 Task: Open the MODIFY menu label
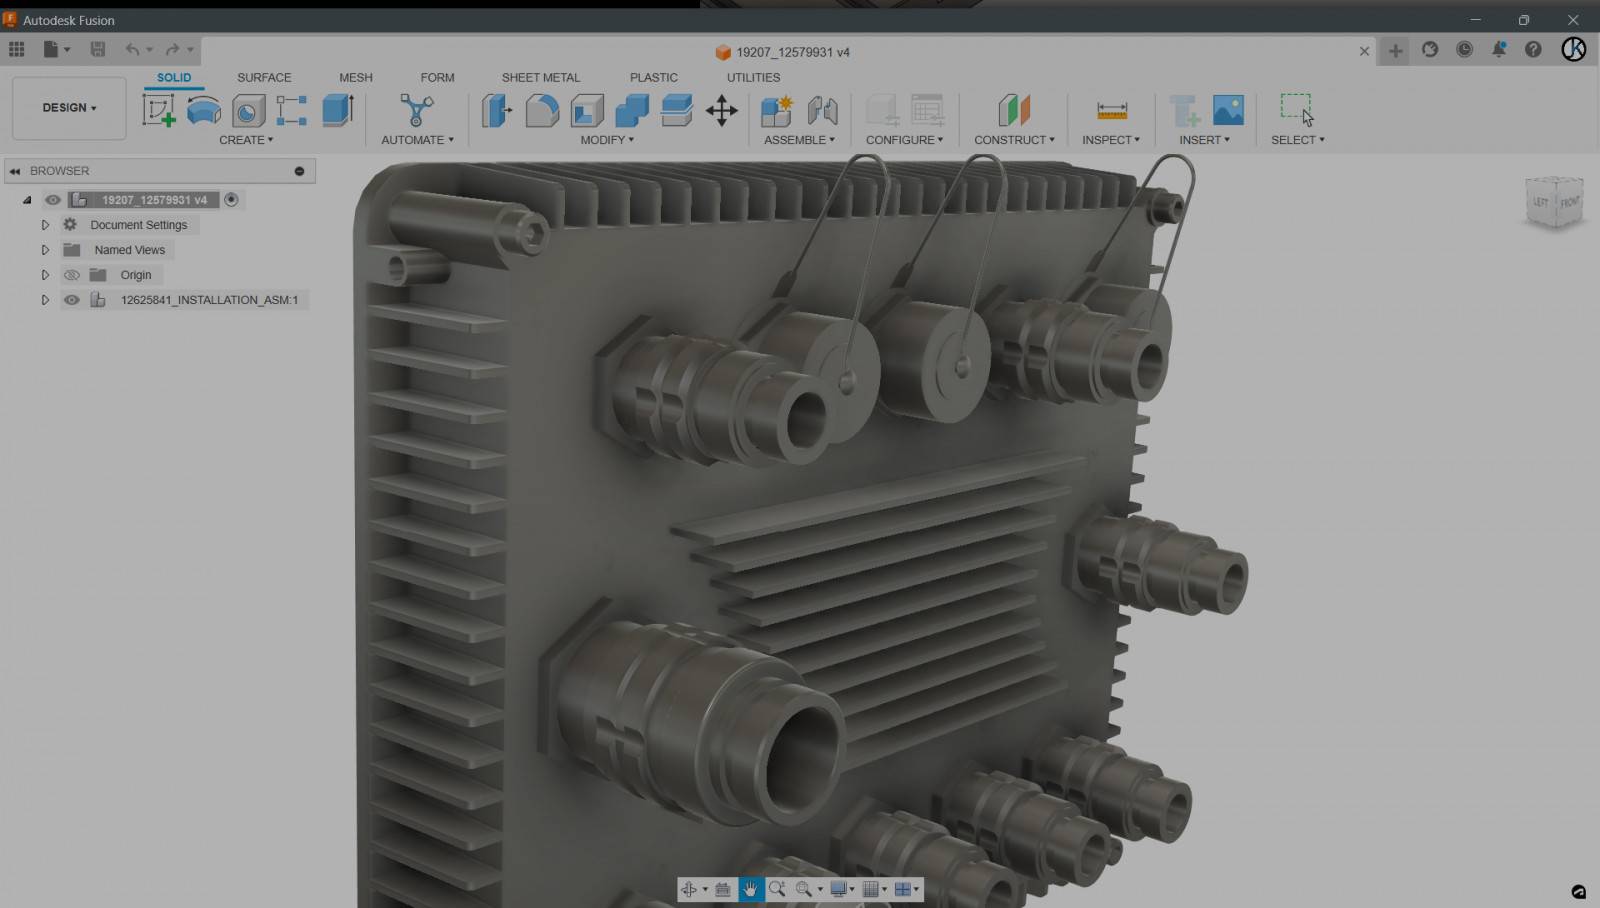[x=607, y=140]
